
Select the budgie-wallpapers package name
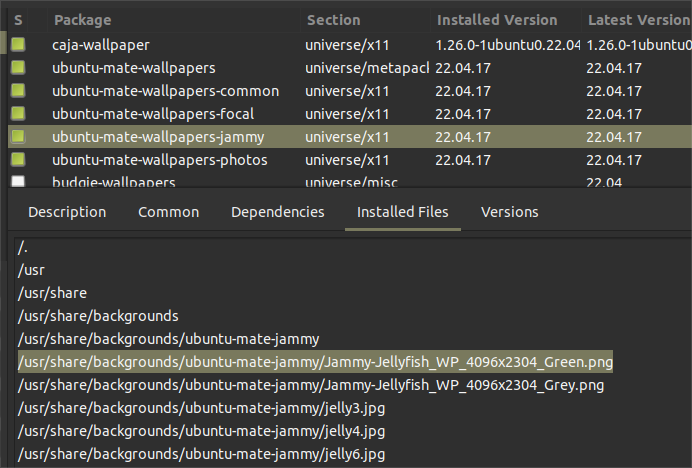coord(113,182)
